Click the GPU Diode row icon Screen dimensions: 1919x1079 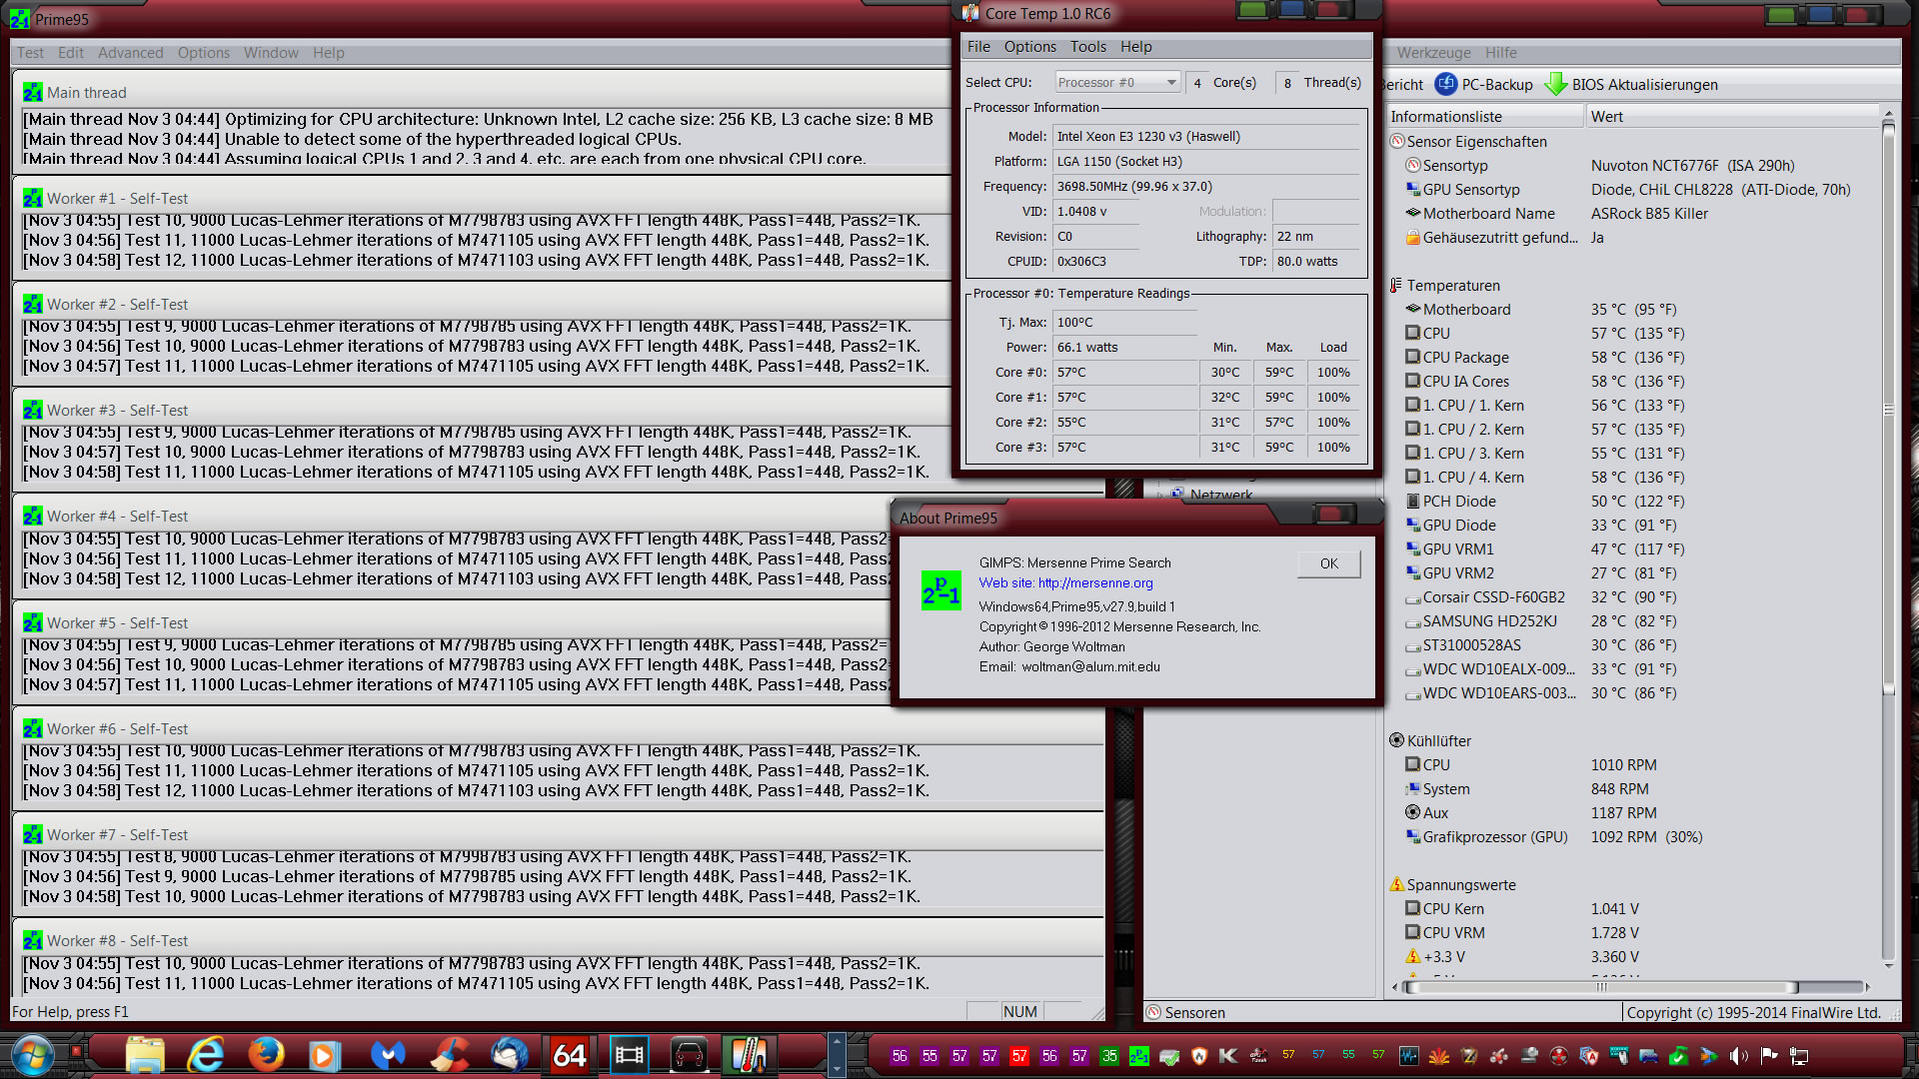click(1413, 525)
